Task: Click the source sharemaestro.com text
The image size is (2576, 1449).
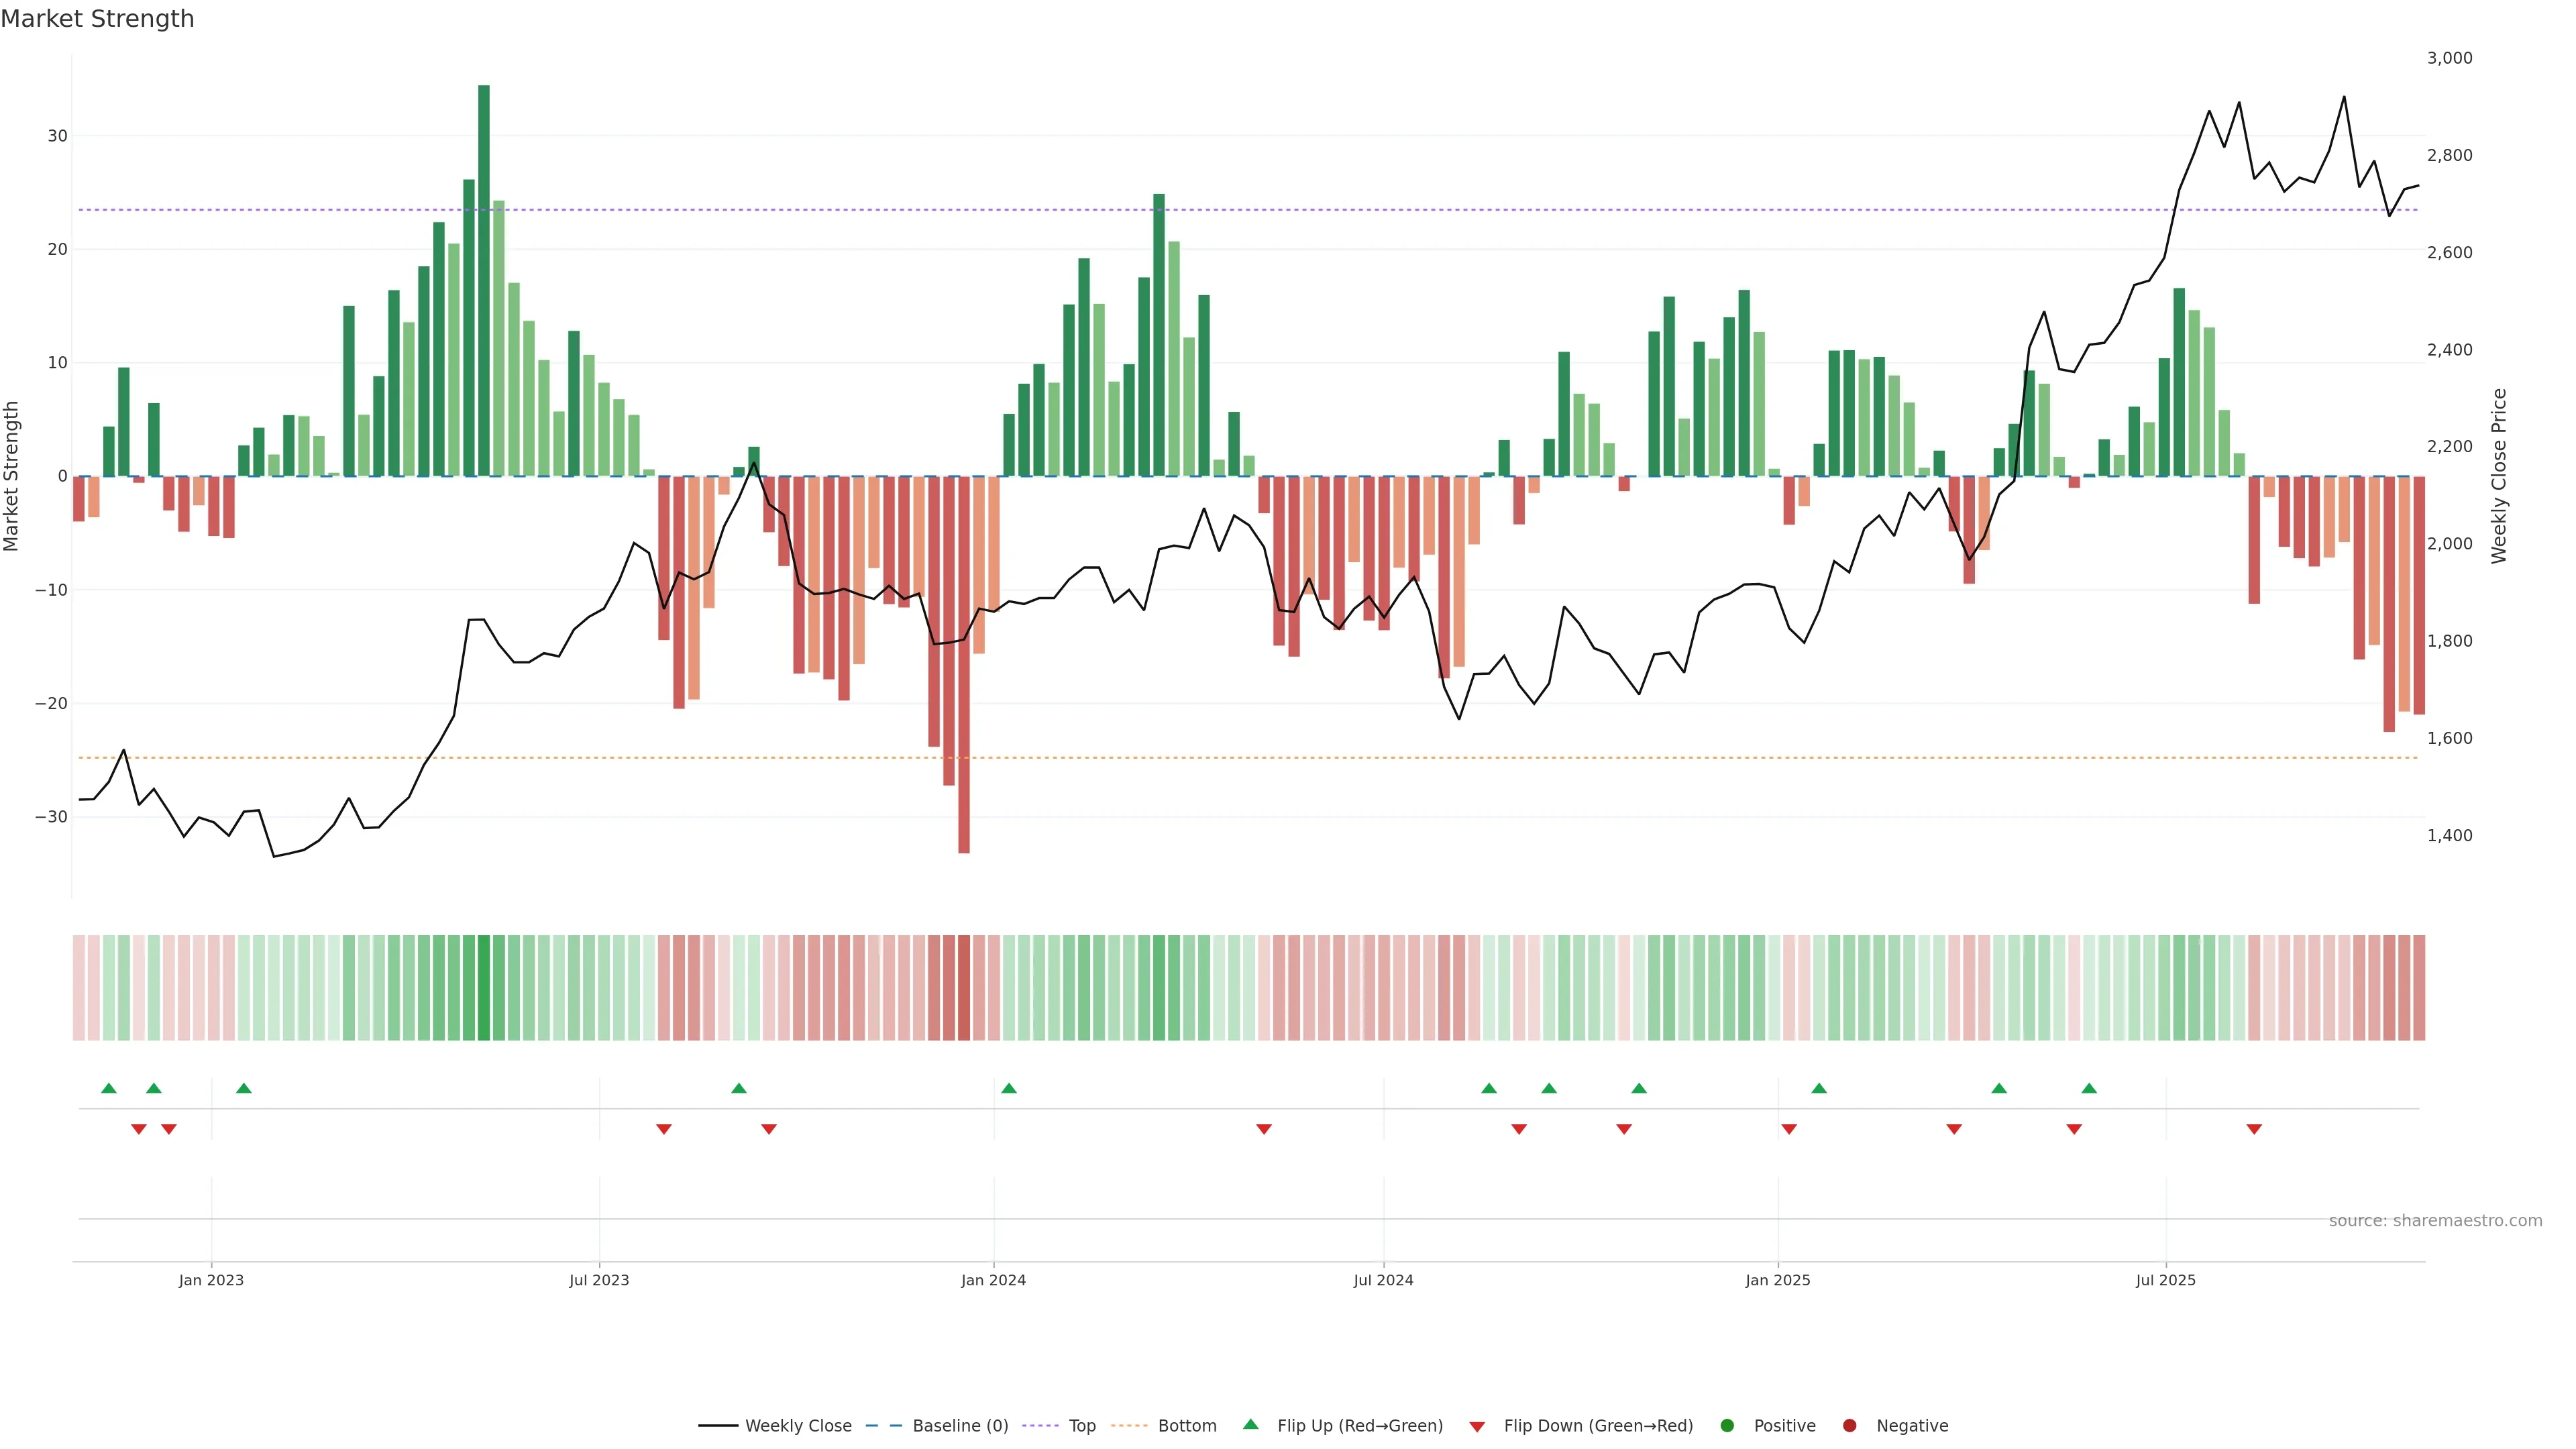Action: click(2435, 1220)
